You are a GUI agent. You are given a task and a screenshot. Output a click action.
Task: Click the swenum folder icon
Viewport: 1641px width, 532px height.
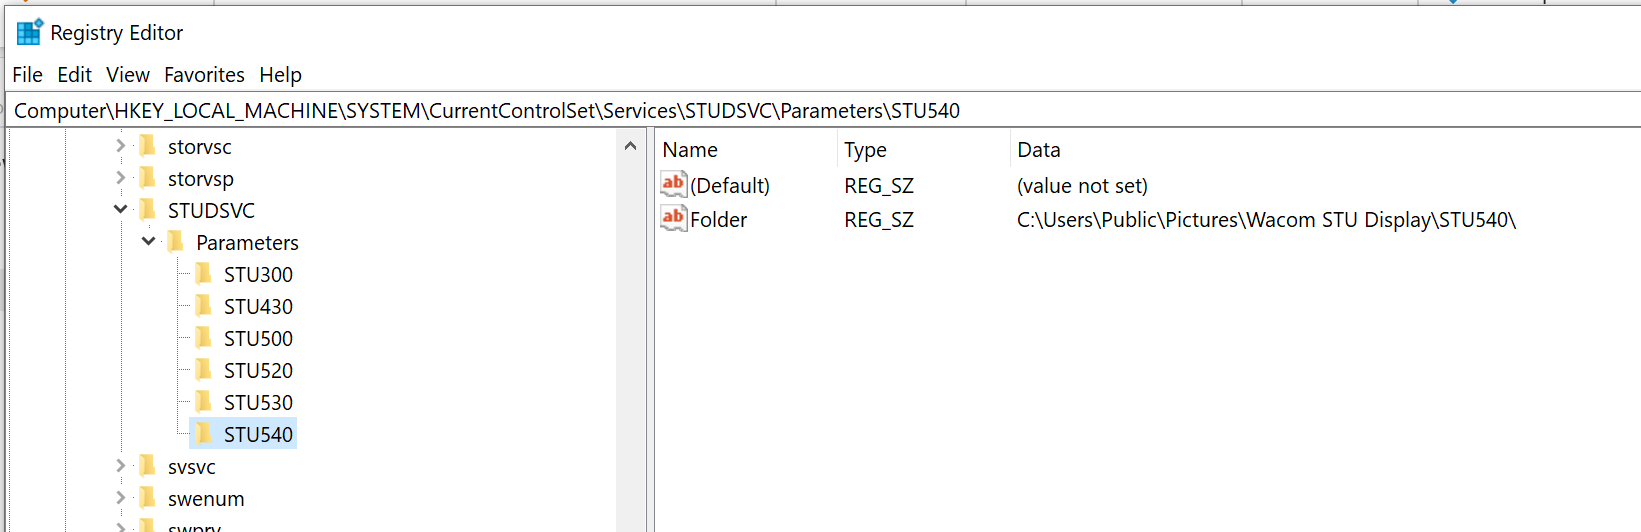tap(148, 498)
